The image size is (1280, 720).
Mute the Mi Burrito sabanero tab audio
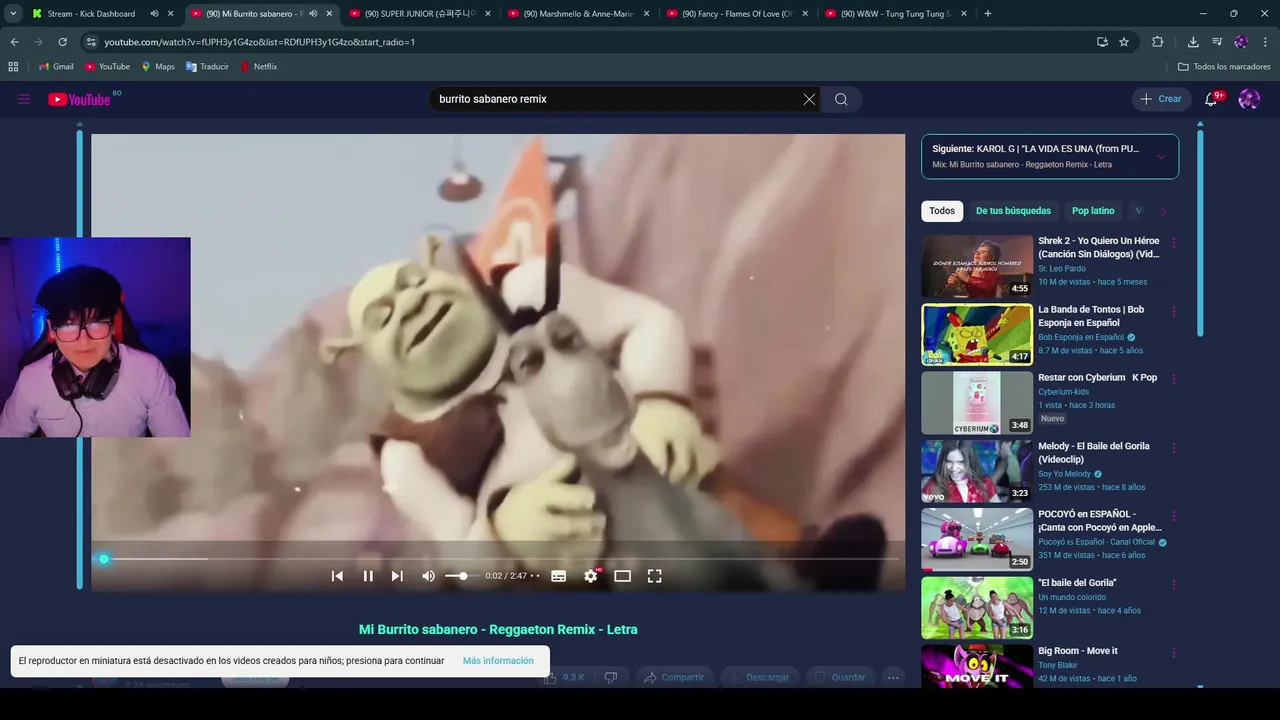[313, 14]
